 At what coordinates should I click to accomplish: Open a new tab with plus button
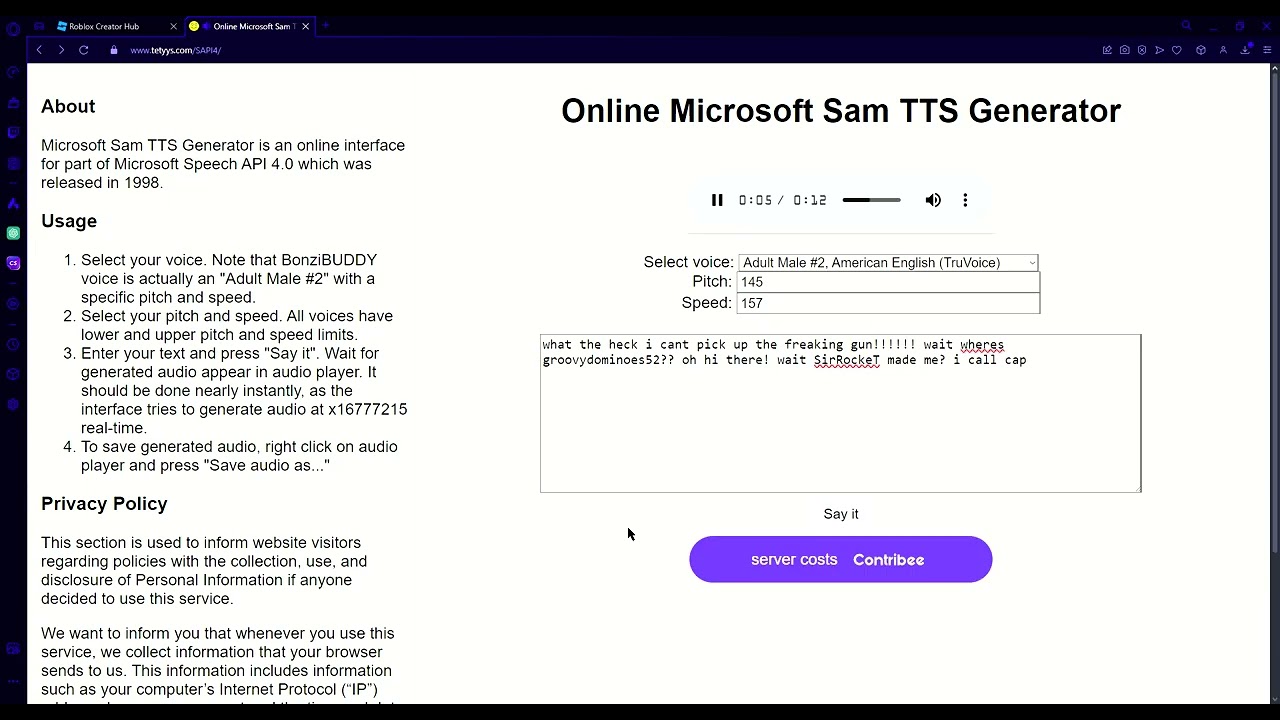pos(325,26)
